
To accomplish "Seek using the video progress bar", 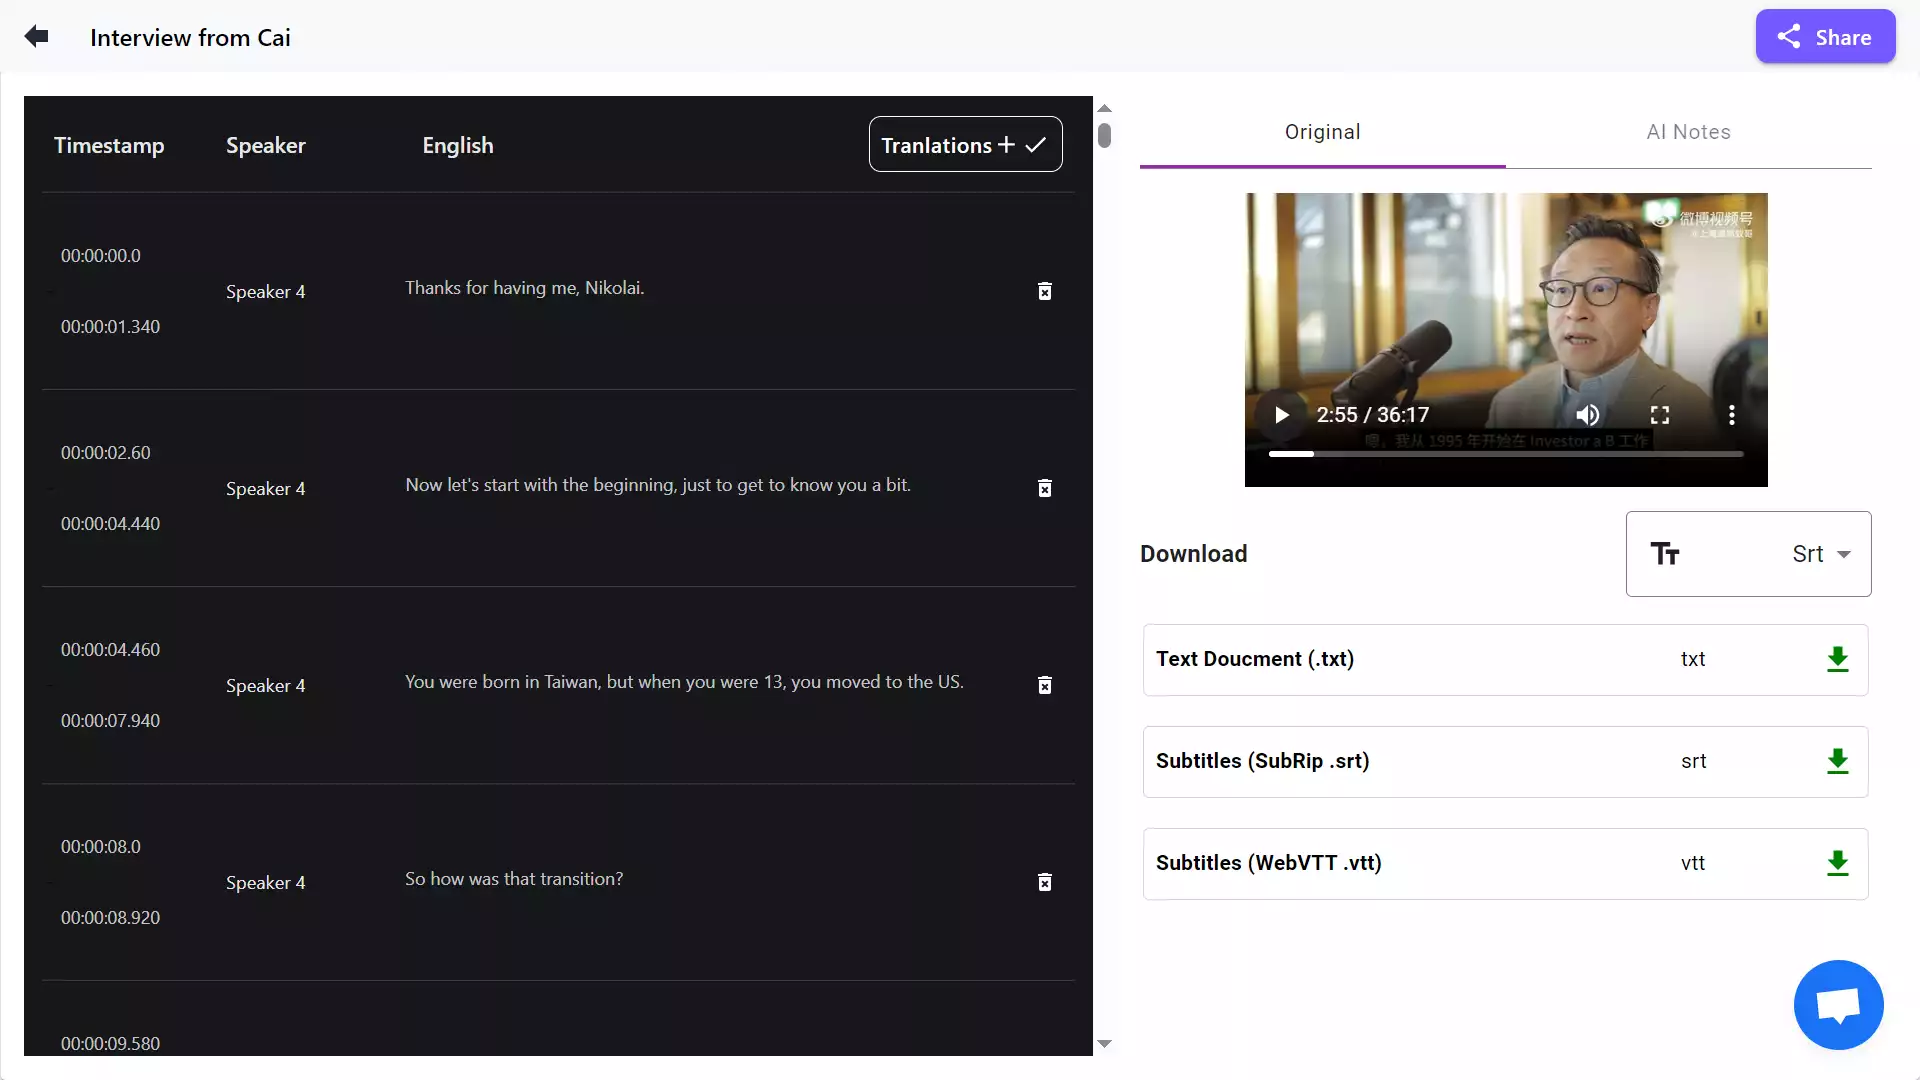I will 1505,453.
